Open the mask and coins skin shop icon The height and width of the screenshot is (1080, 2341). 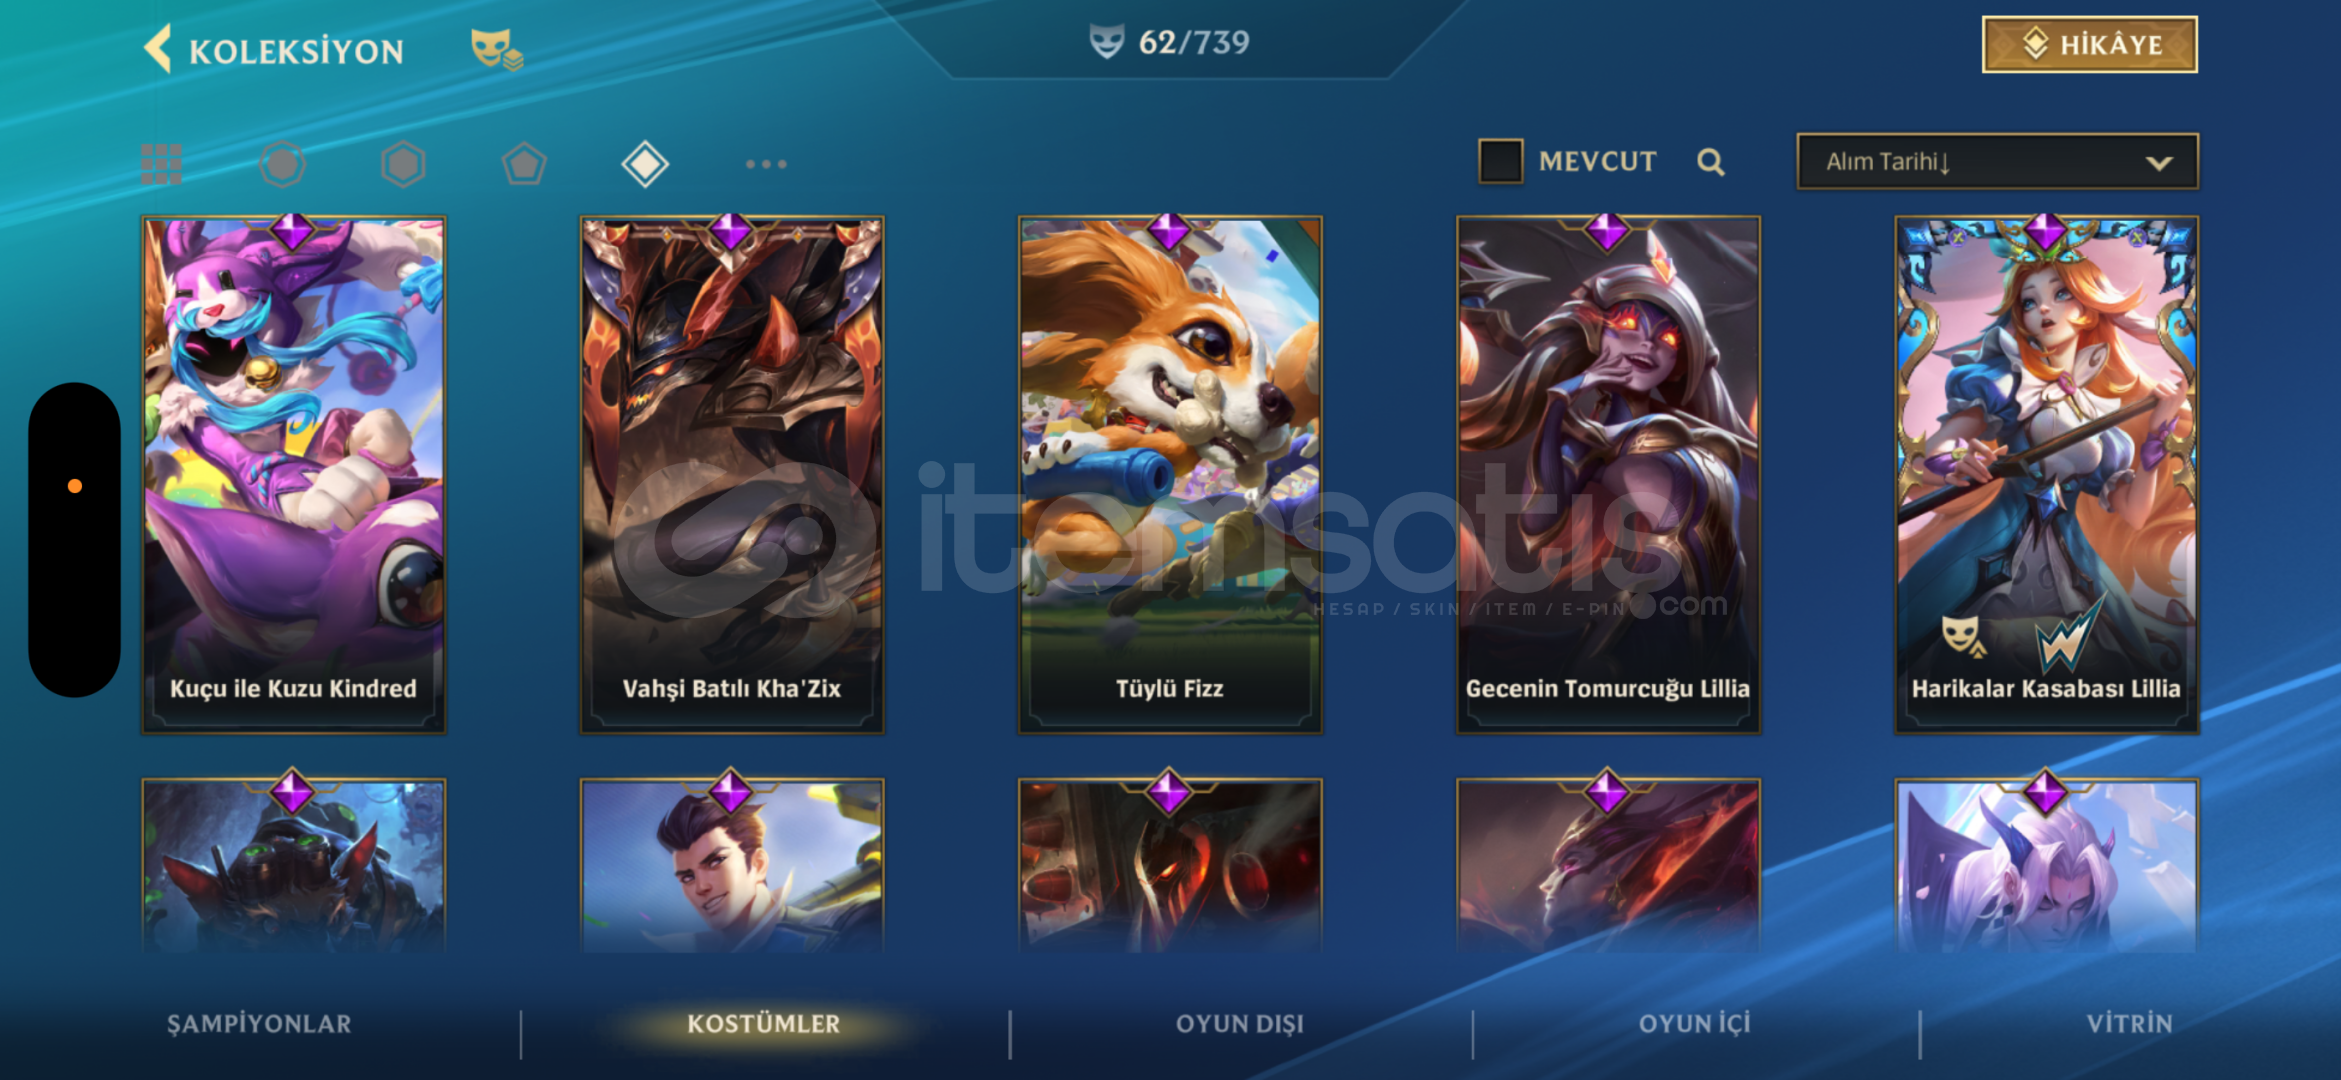[497, 49]
